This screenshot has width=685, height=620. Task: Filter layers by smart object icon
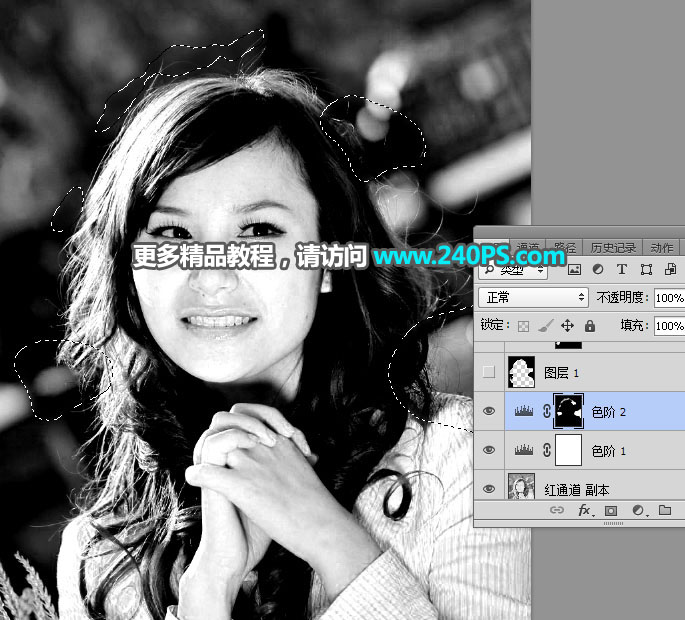click(670, 269)
